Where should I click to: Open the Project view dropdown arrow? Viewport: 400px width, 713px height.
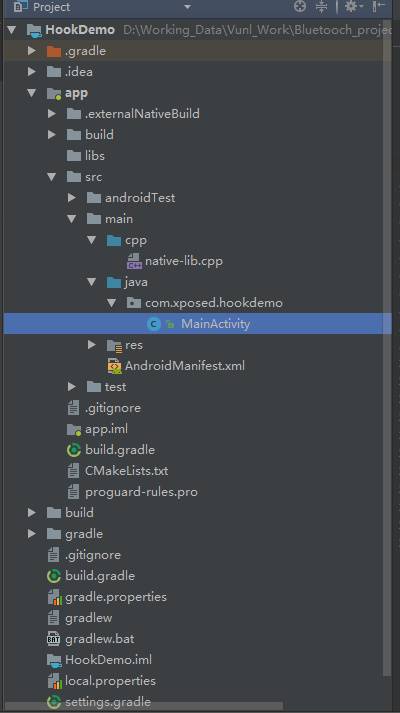point(187,7)
